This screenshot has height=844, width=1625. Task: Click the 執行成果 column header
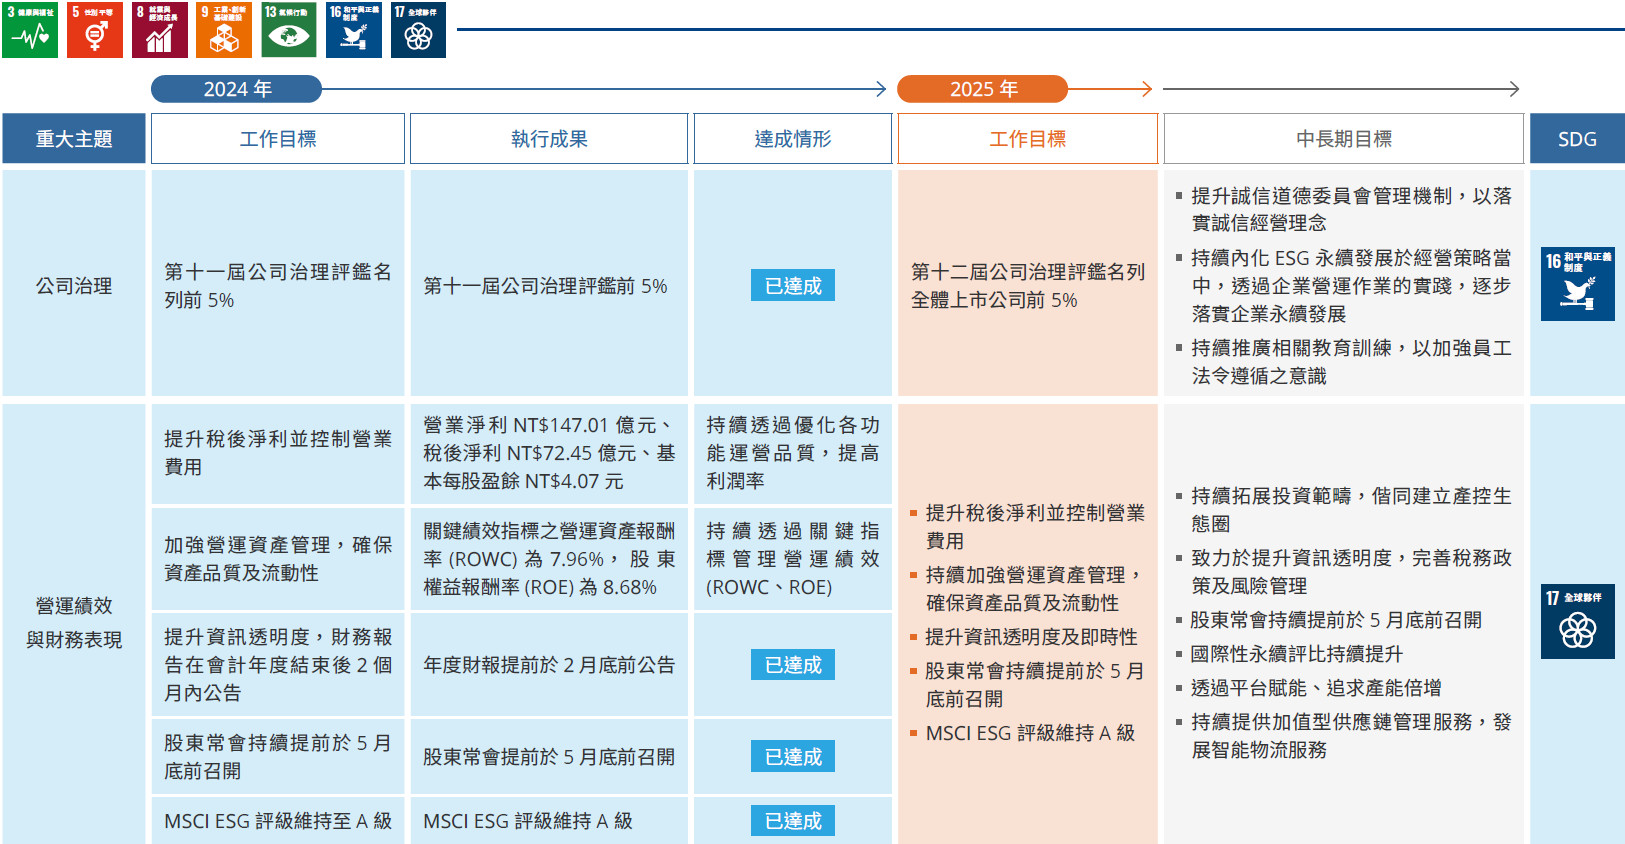[x=549, y=139]
